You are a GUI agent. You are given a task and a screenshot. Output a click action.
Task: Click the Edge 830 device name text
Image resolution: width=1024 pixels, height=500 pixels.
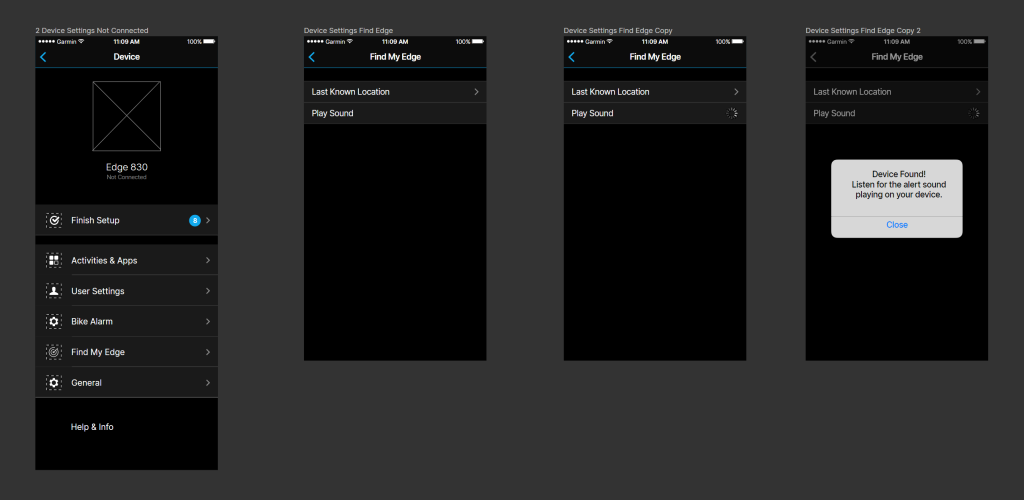click(127, 167)
